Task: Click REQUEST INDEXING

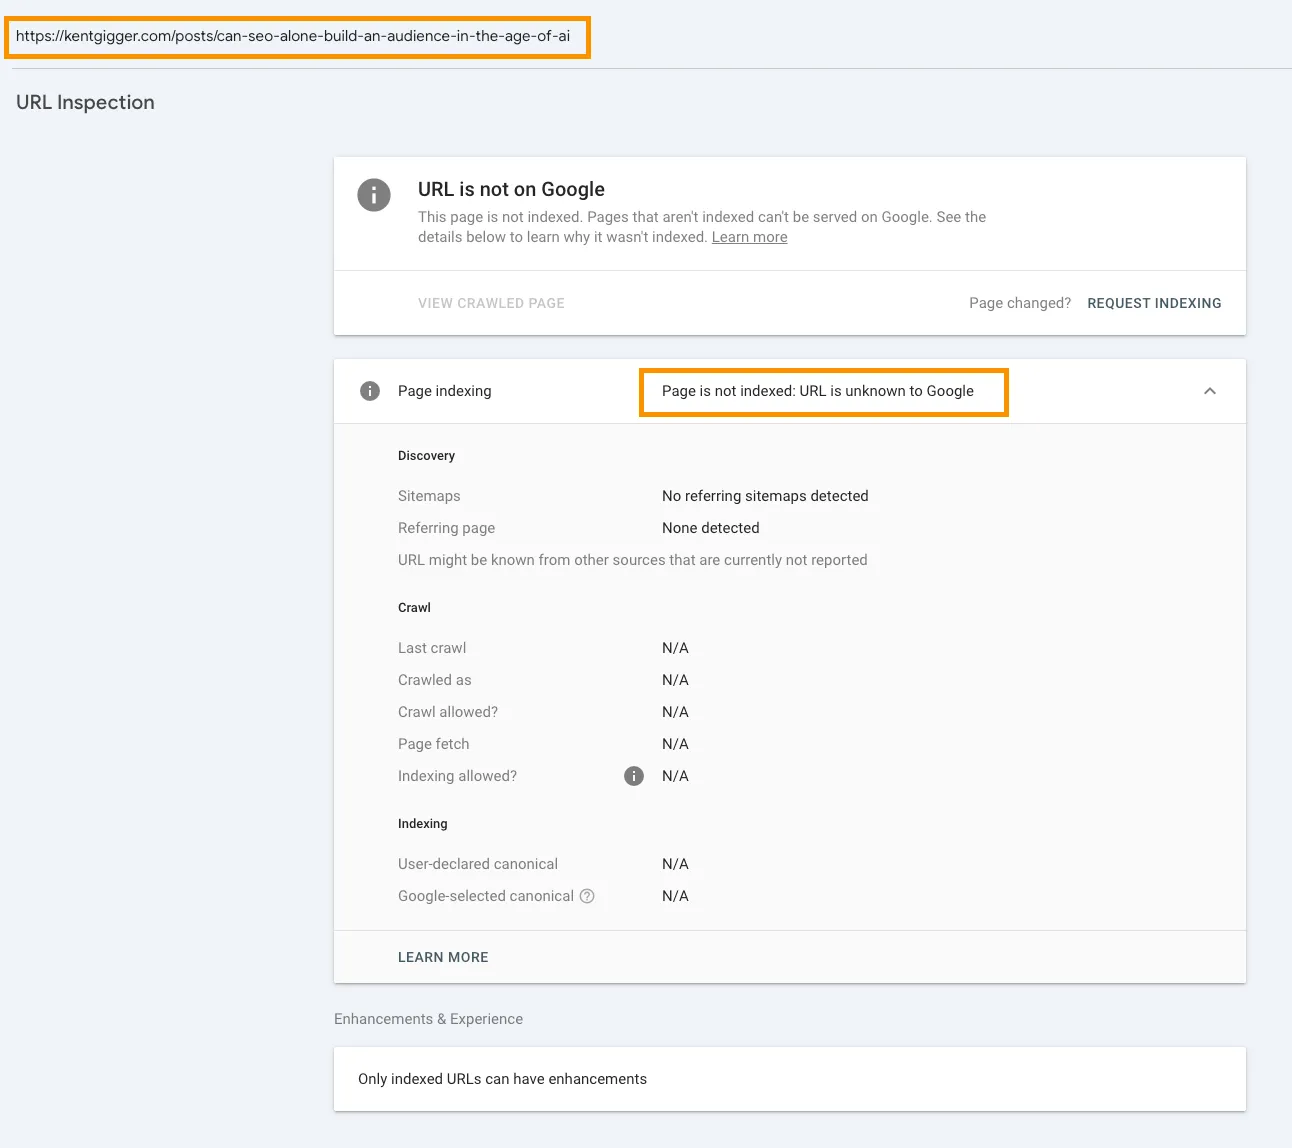Action: click(1154, 303)
